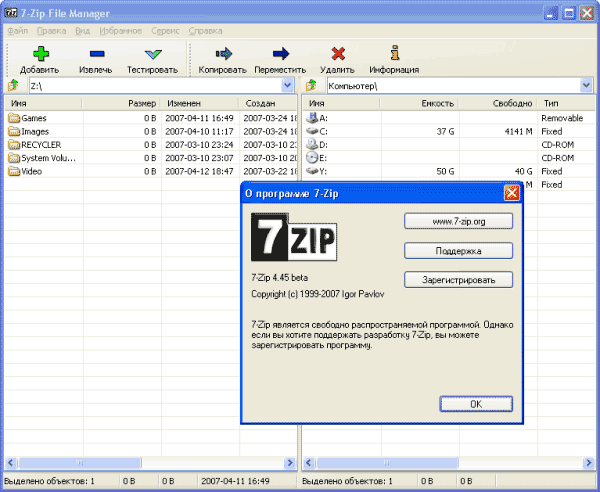Select the Games folder icon
This screenshot has height=492, width=600.
[14, 118]
